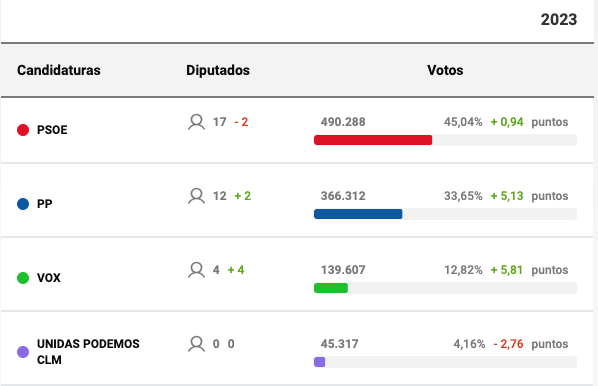Screen dimensions: 598x386
Task: Click the VOX deputies person icon
Action: click(x=196, y=270)
